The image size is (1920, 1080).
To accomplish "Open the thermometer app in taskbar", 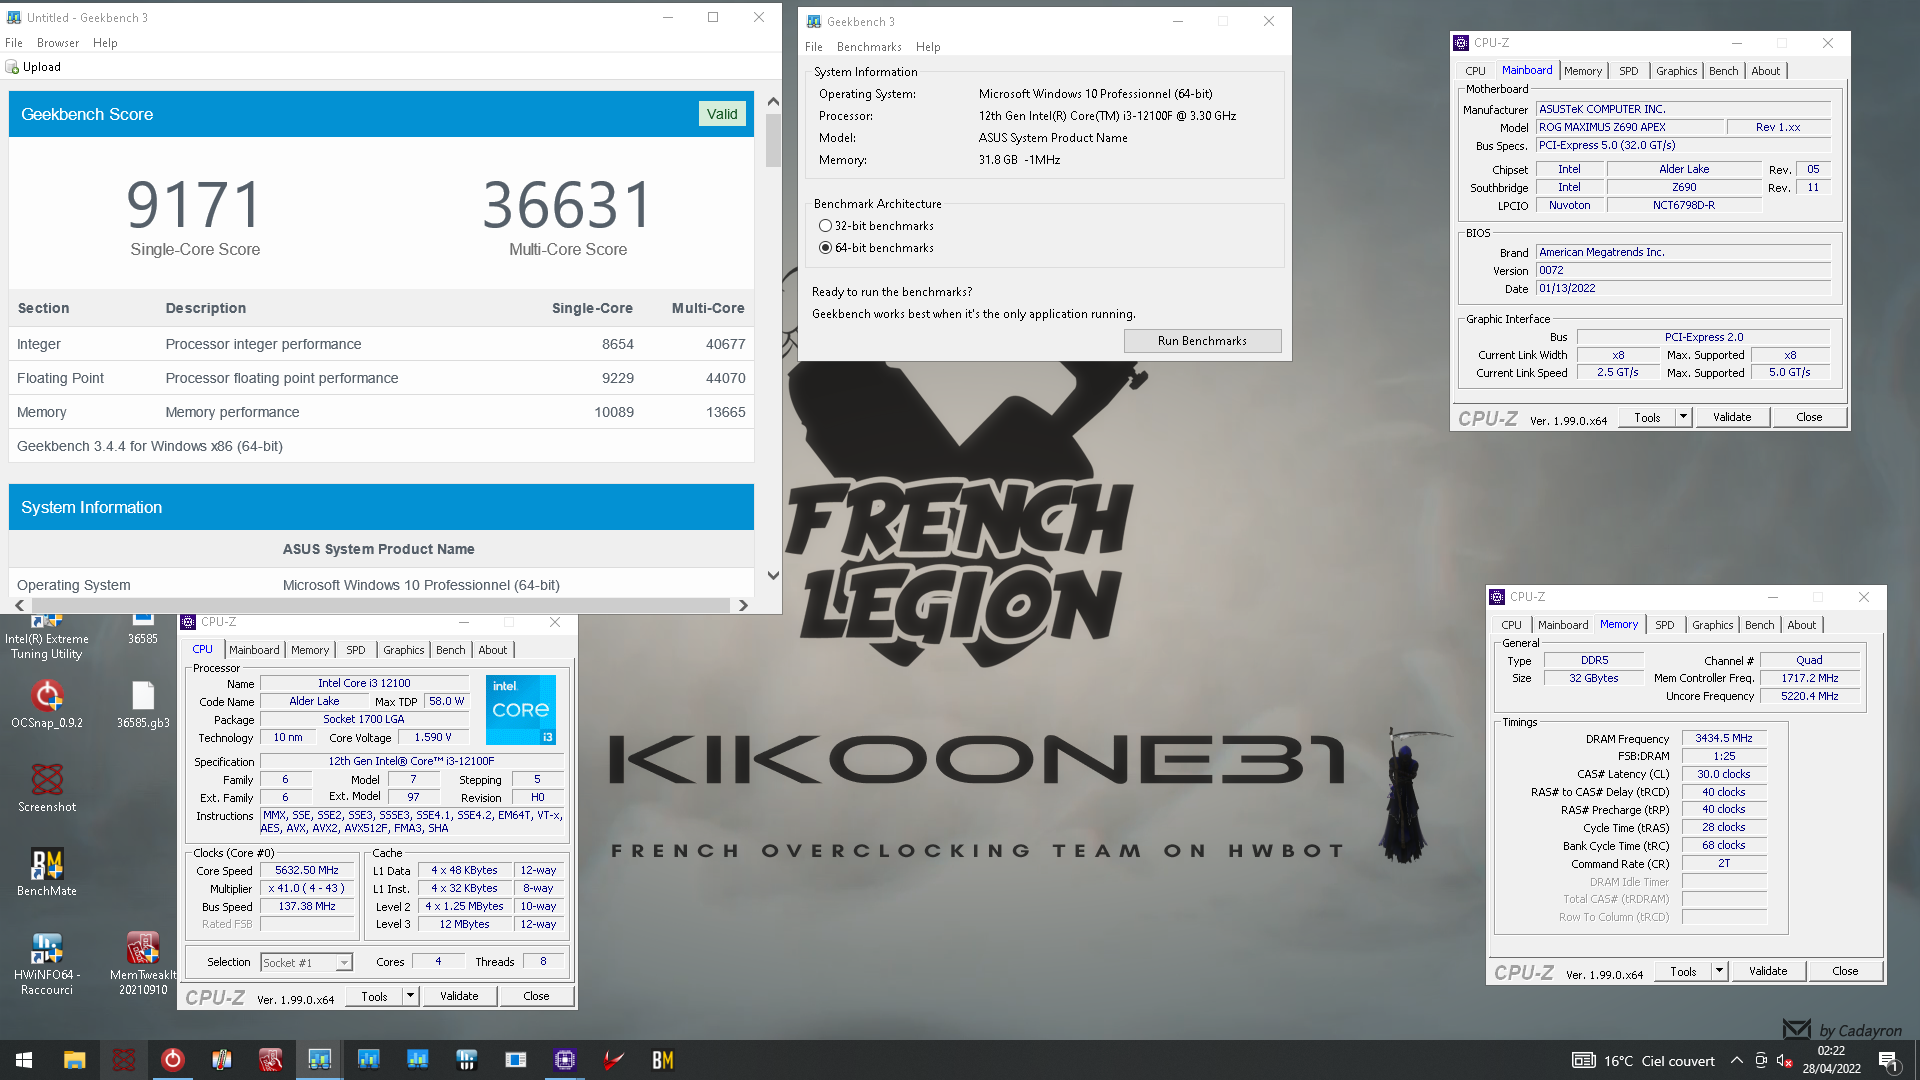I will pos(222,1060).
